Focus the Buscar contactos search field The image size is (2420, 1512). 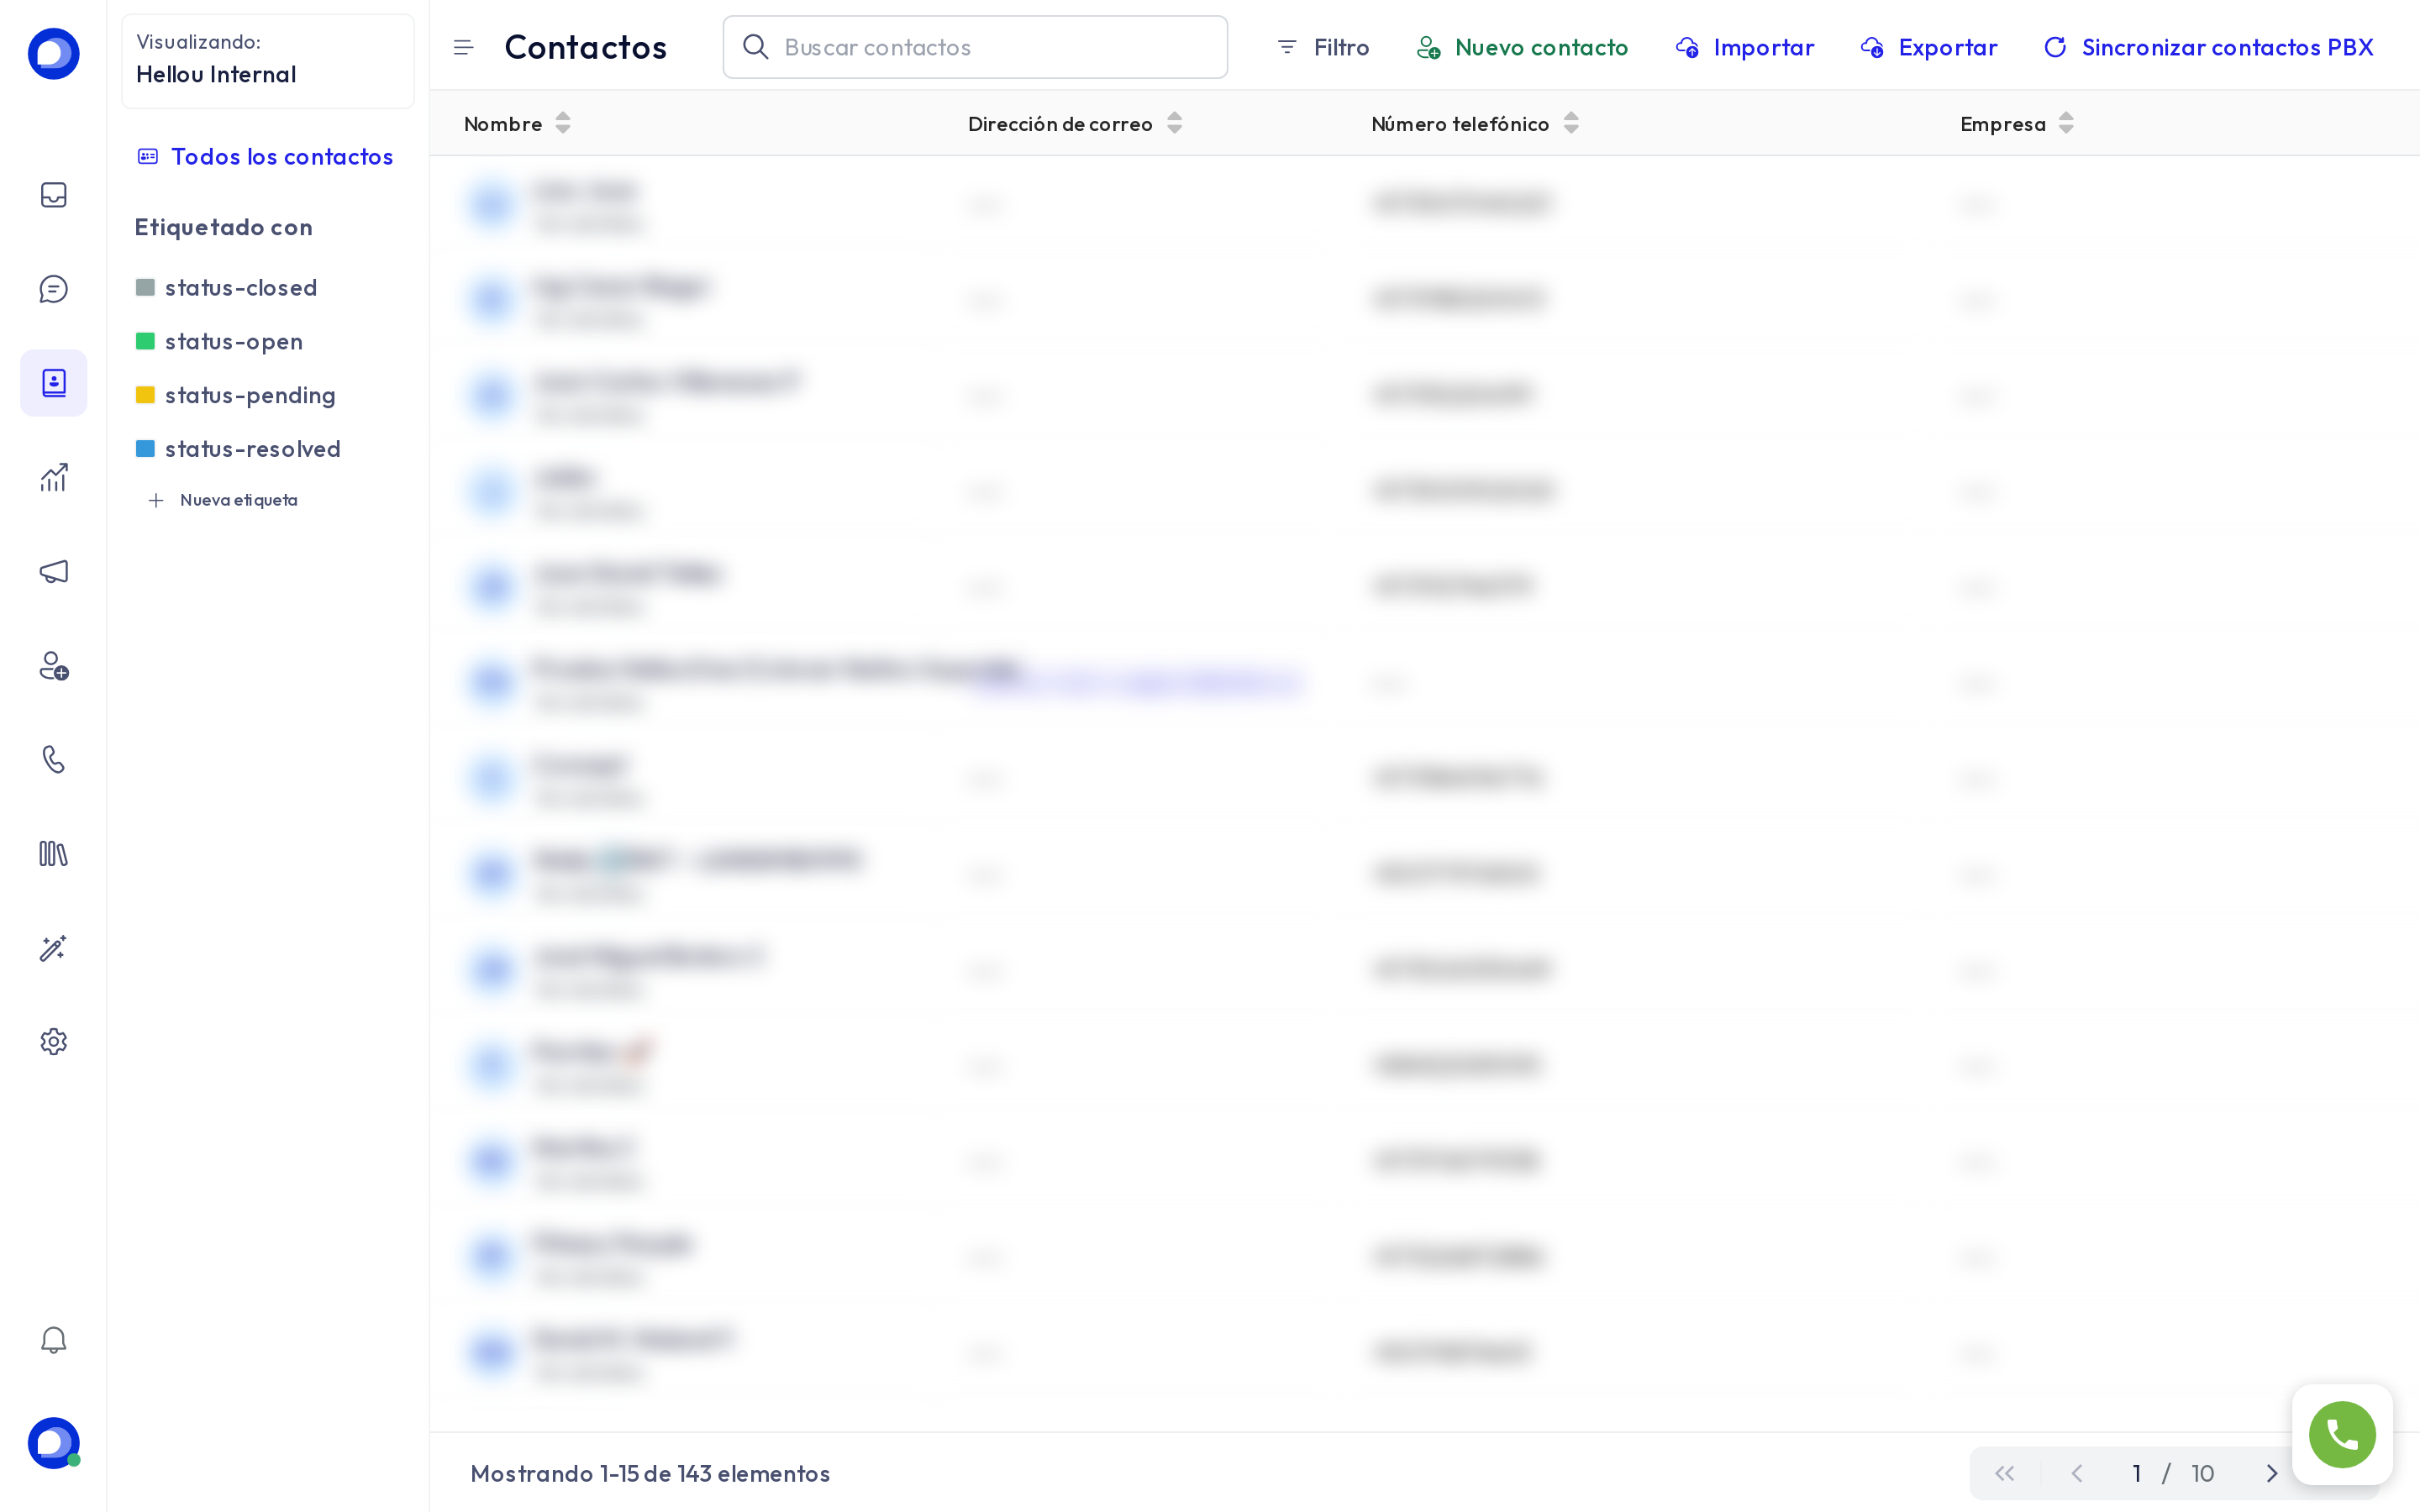point(975,47)
